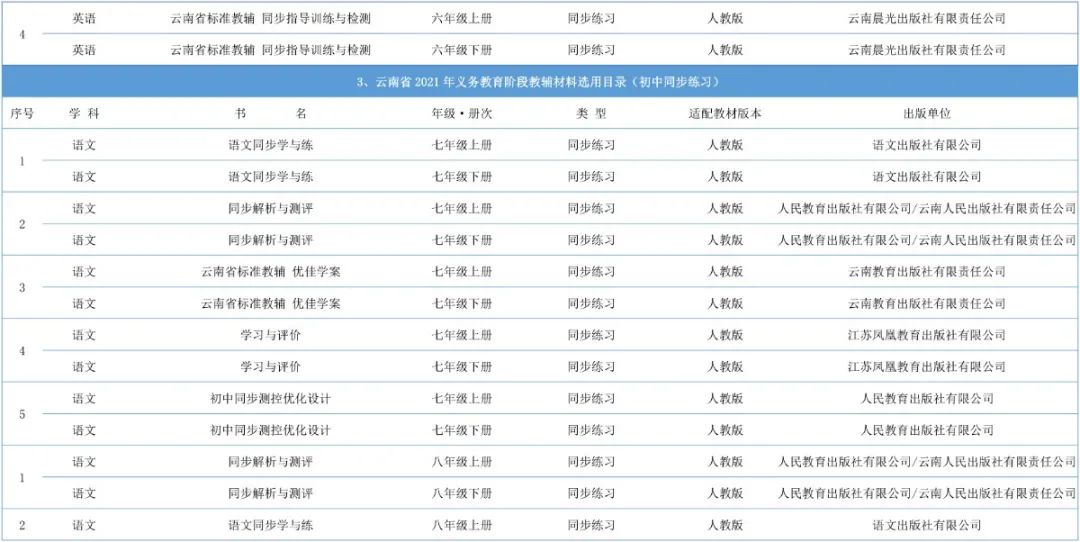The image size is (1080, 542).
Task: Select the 类型 column header
Action: click(591, 114)
